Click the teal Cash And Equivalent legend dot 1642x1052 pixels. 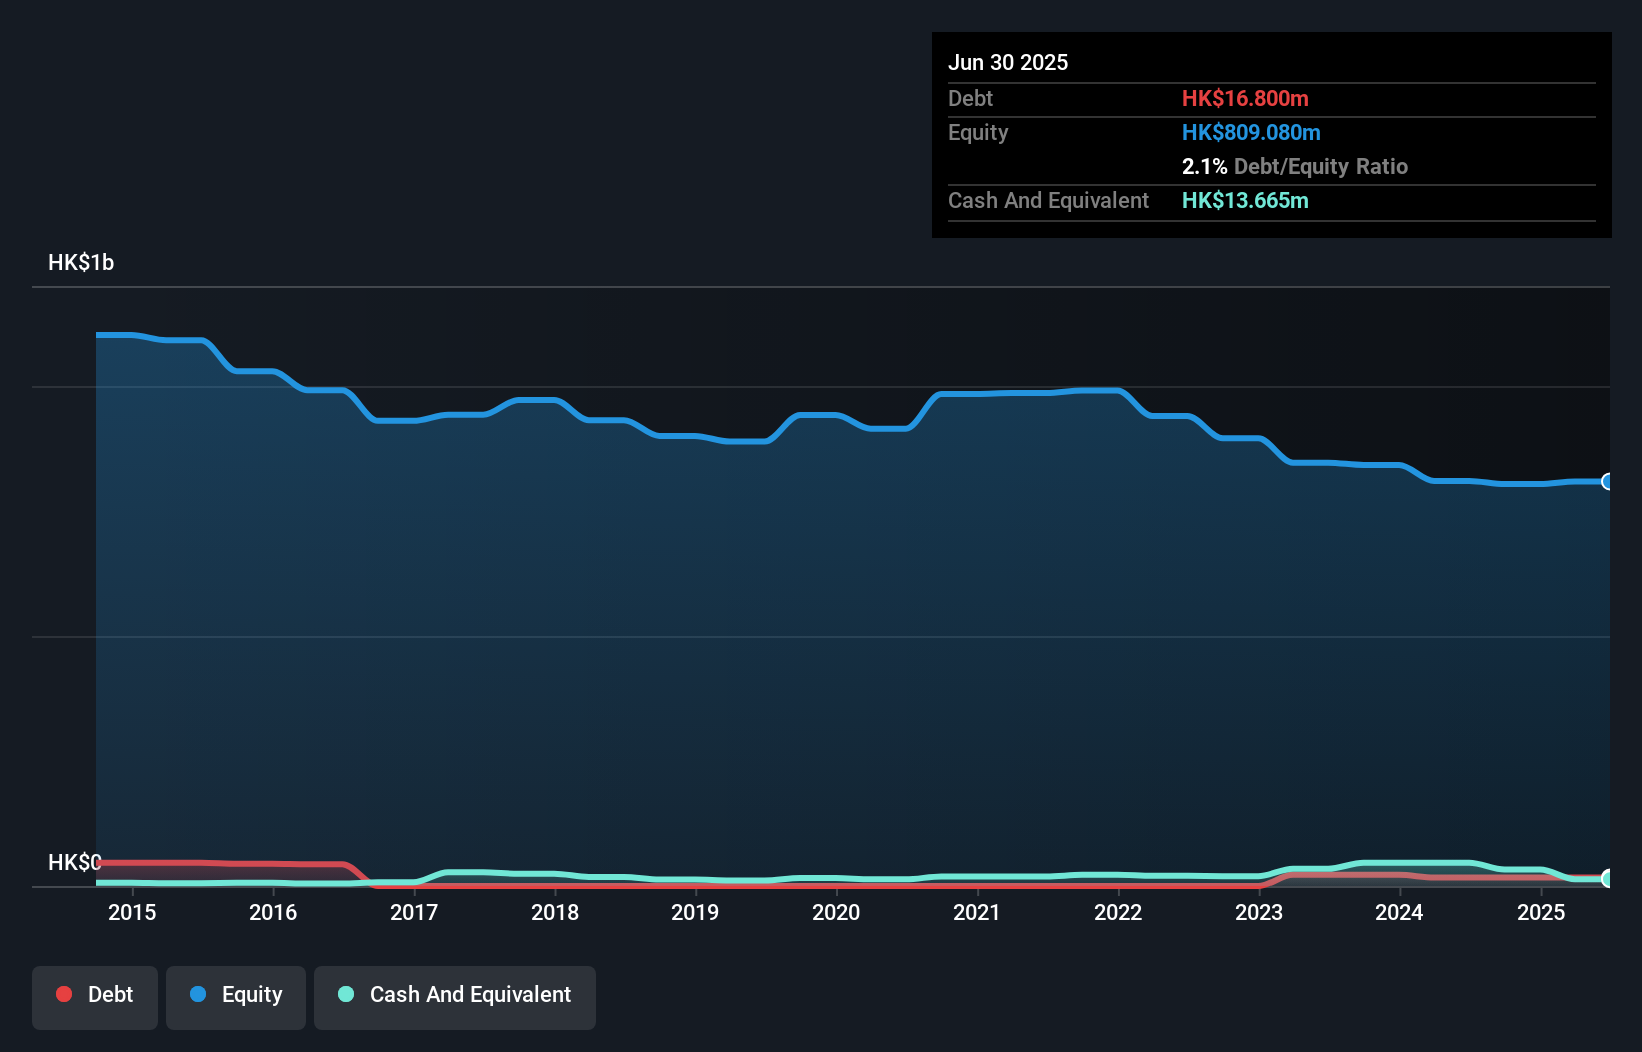[x=345, y=995]
